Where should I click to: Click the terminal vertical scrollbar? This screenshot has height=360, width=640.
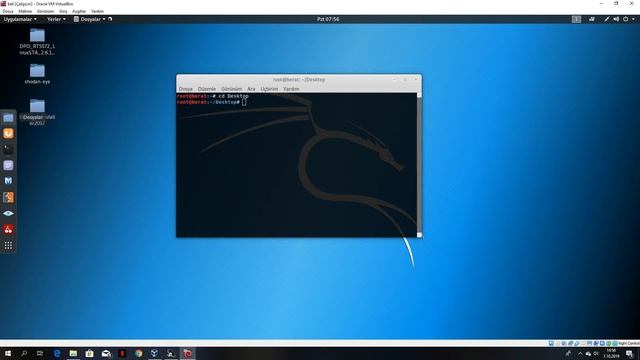[x=419, y=165]
